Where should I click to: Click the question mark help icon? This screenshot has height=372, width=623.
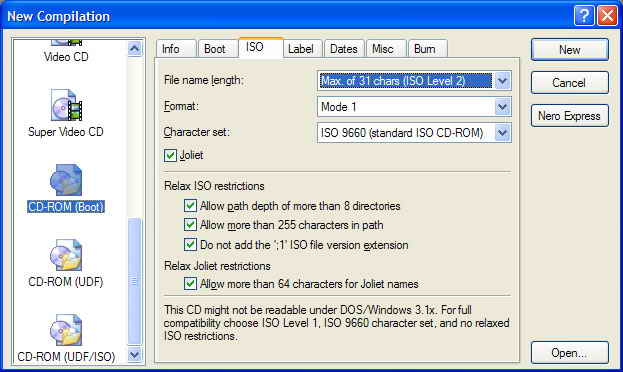pos(584,16)
